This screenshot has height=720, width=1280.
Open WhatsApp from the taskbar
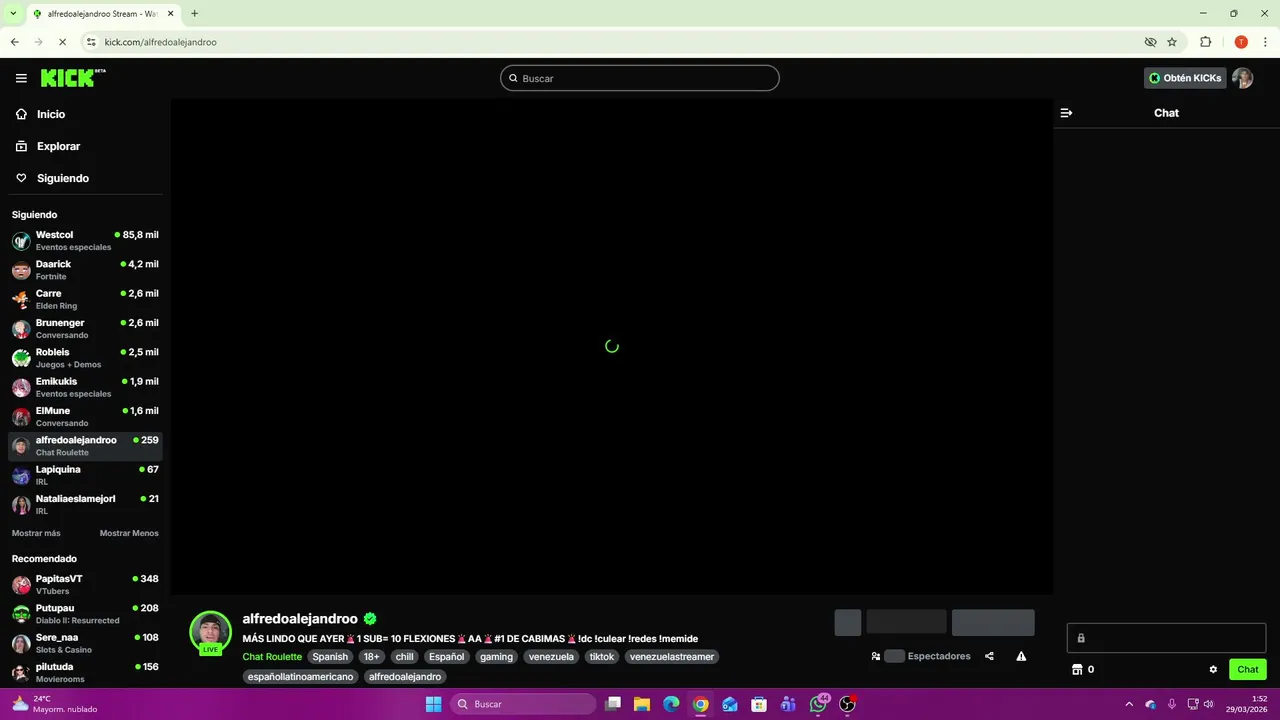coord(819,704)
